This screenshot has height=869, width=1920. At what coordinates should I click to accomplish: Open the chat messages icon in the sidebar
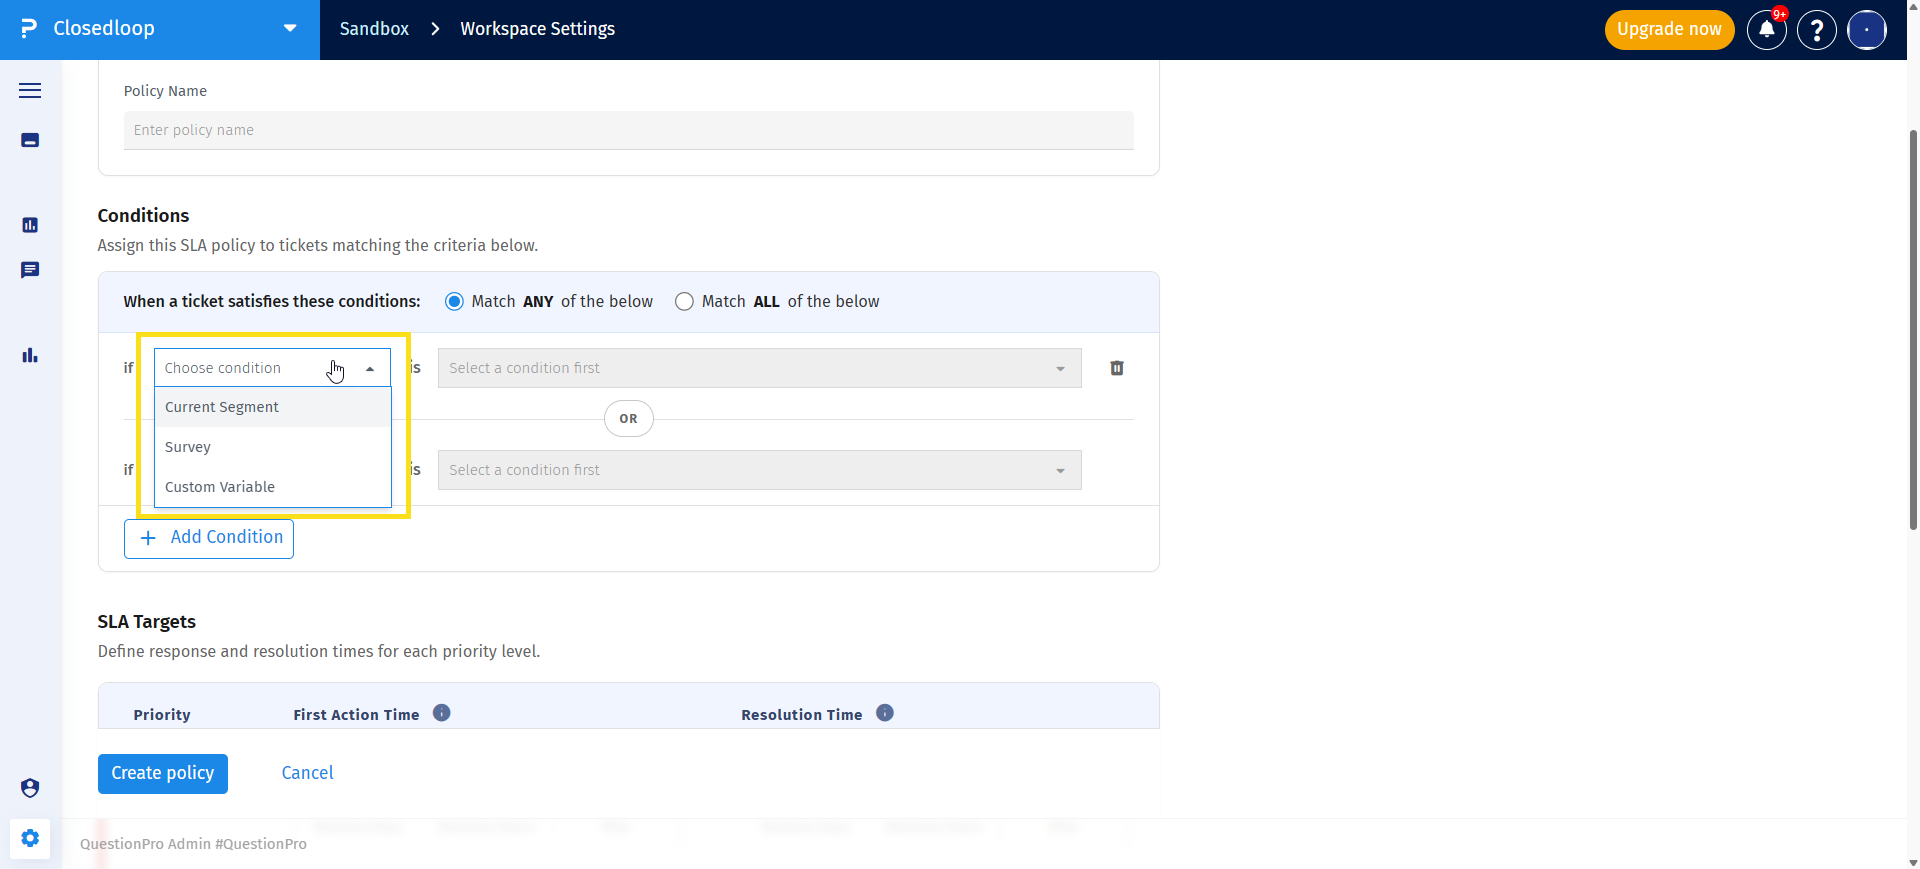(x=30, y=270)
